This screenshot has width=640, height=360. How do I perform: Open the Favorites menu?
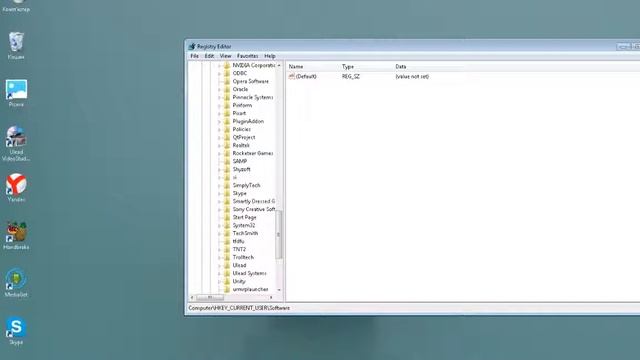pyautogui.click(x=247, y=56)
